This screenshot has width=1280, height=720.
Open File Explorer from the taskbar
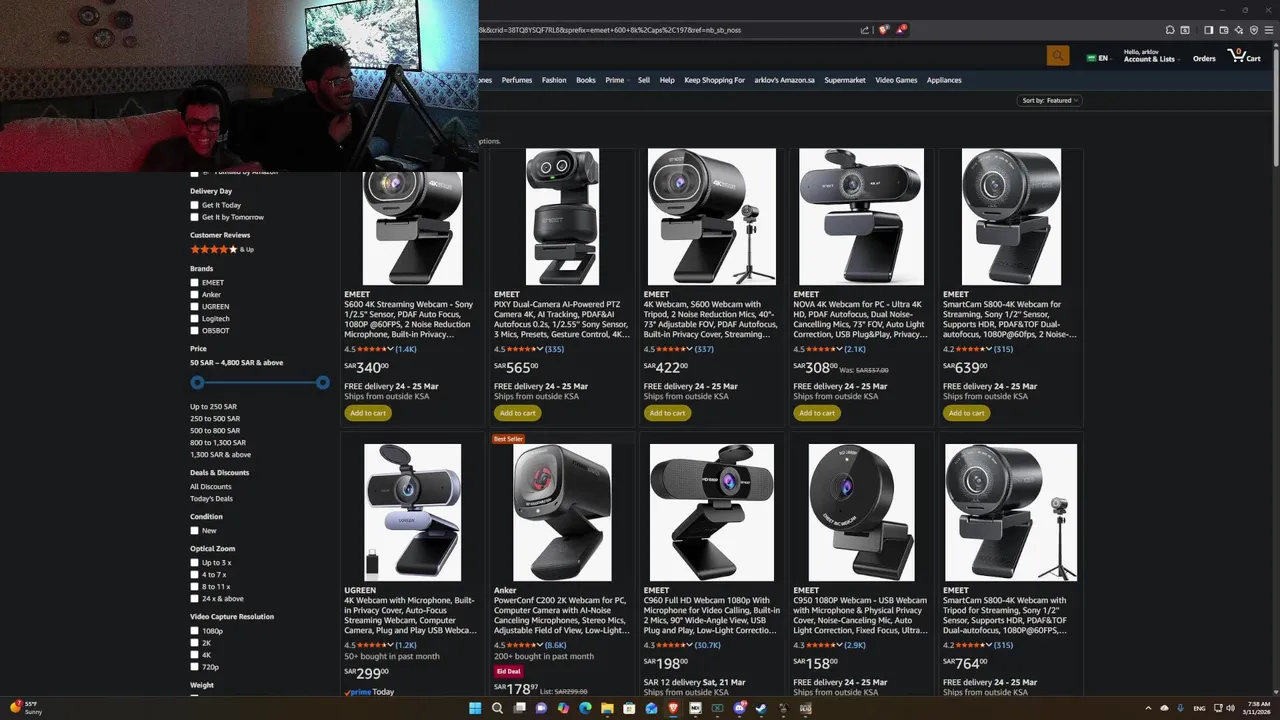607,708
